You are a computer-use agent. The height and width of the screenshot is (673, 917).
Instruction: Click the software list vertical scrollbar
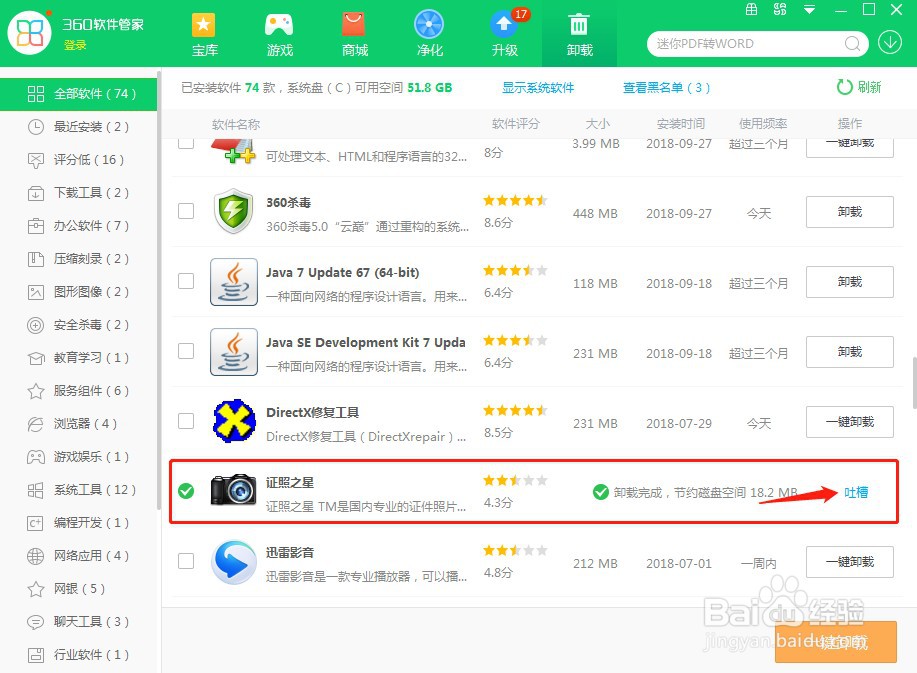point(914,382)
